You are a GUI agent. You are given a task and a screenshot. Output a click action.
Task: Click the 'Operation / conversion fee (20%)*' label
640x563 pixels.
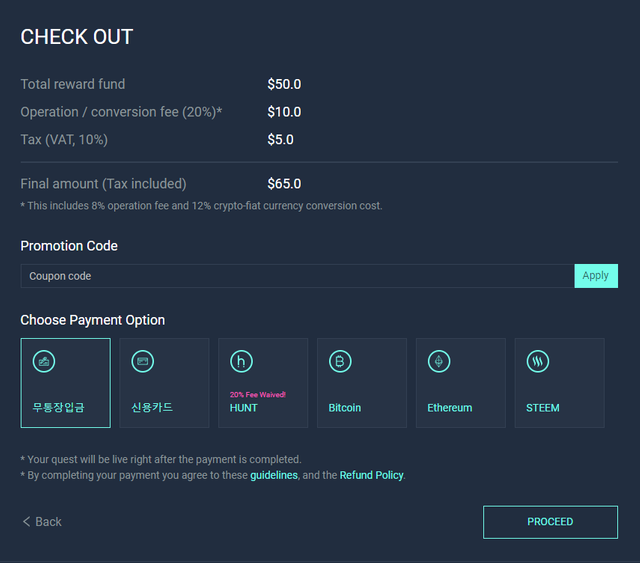[x=121, y=112]
